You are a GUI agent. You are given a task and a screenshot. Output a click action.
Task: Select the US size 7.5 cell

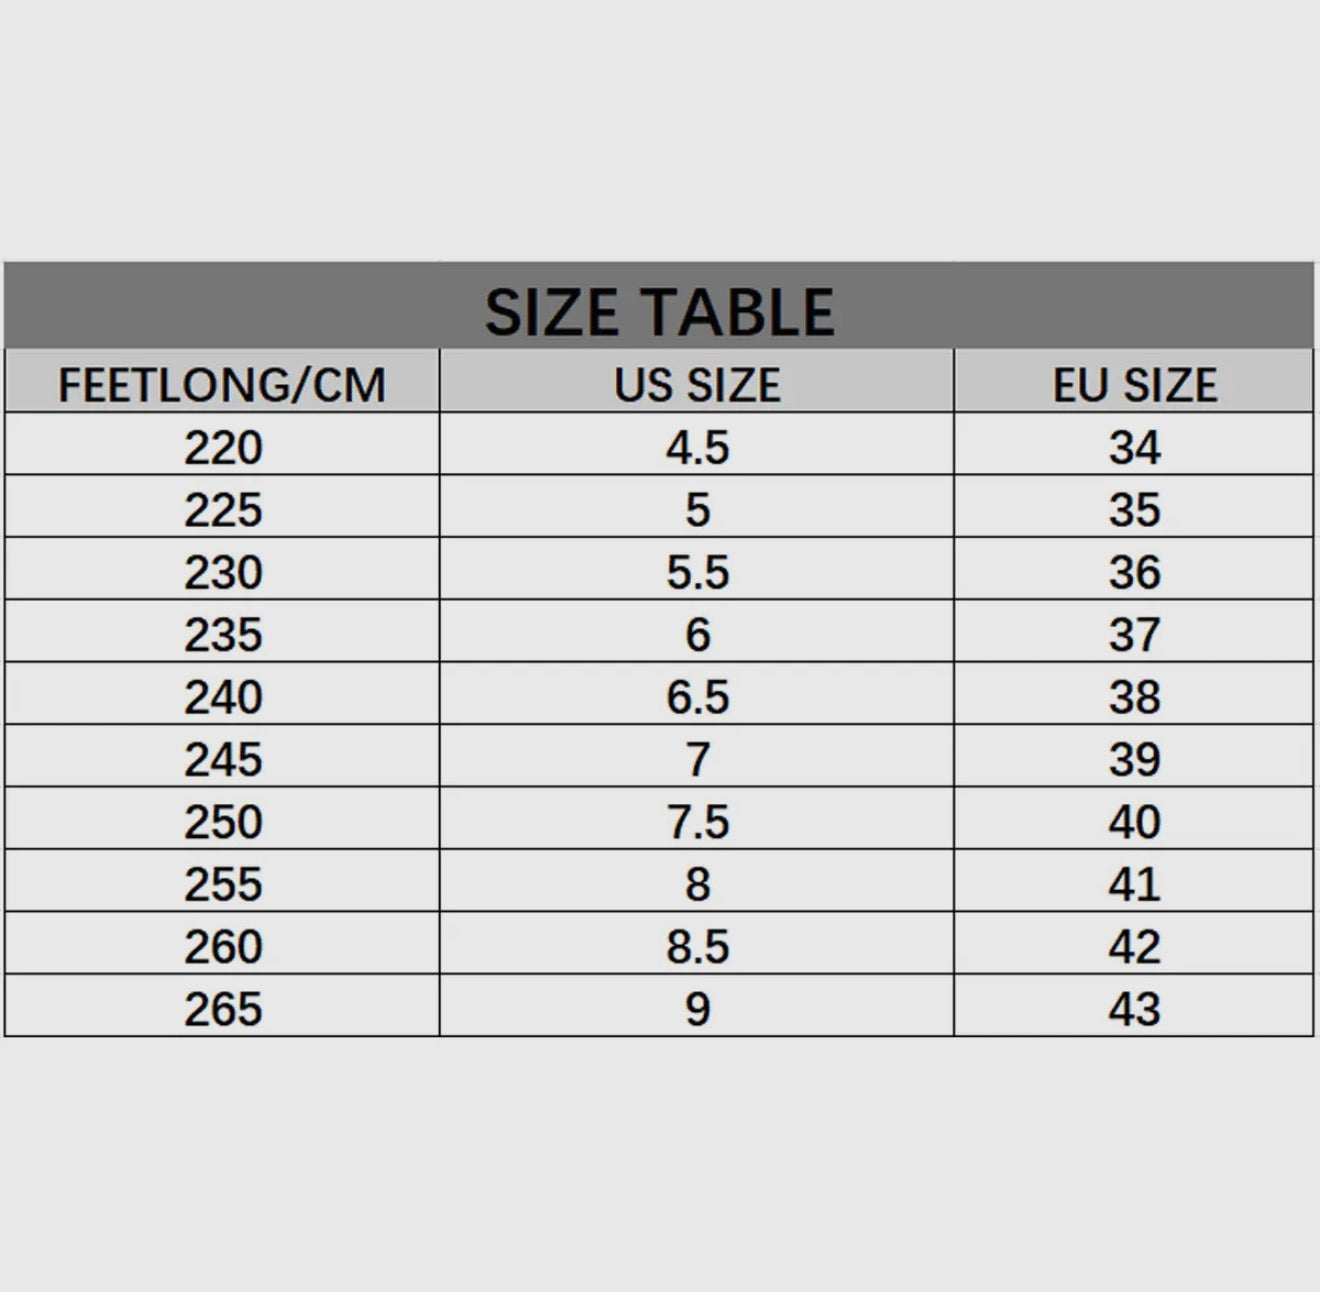pos(697,822)
